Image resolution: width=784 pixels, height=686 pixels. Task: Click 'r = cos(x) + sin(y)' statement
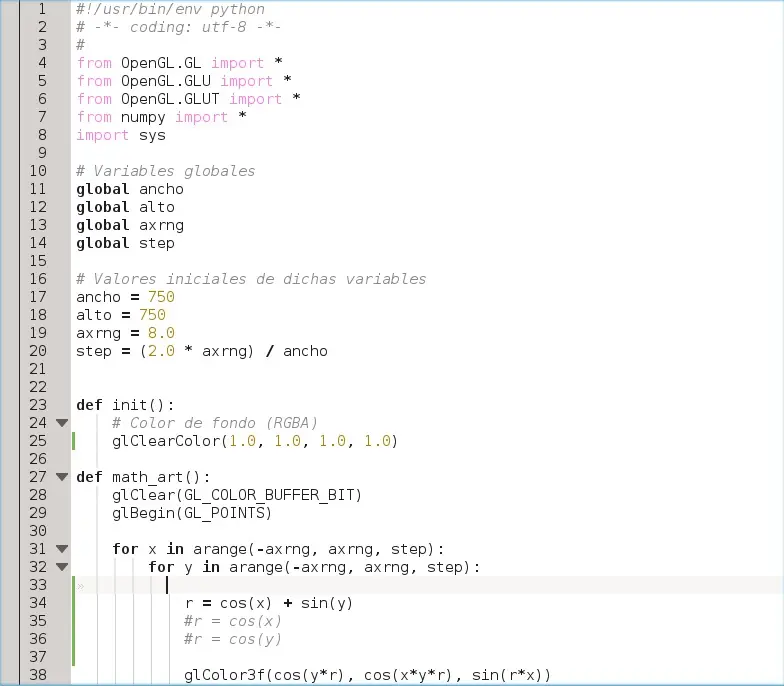[x=269, y=603]
